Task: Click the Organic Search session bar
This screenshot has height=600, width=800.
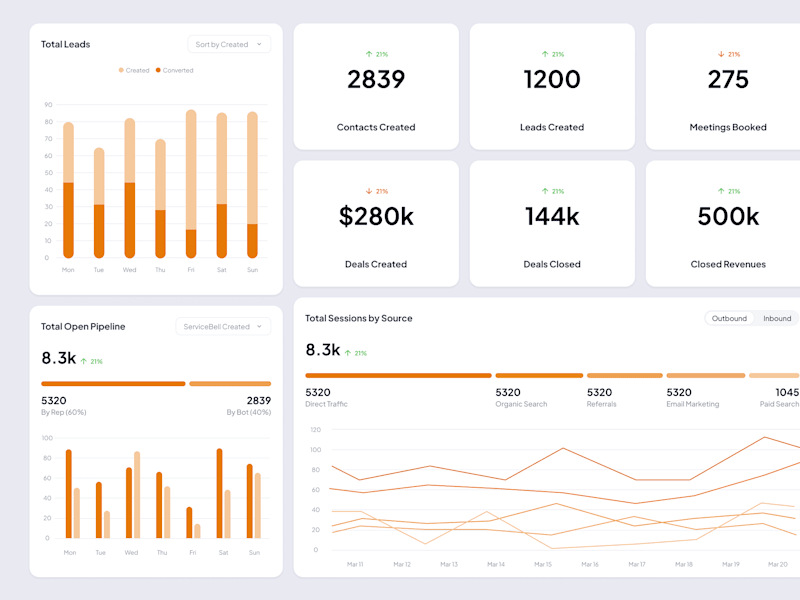Action: 539,376
